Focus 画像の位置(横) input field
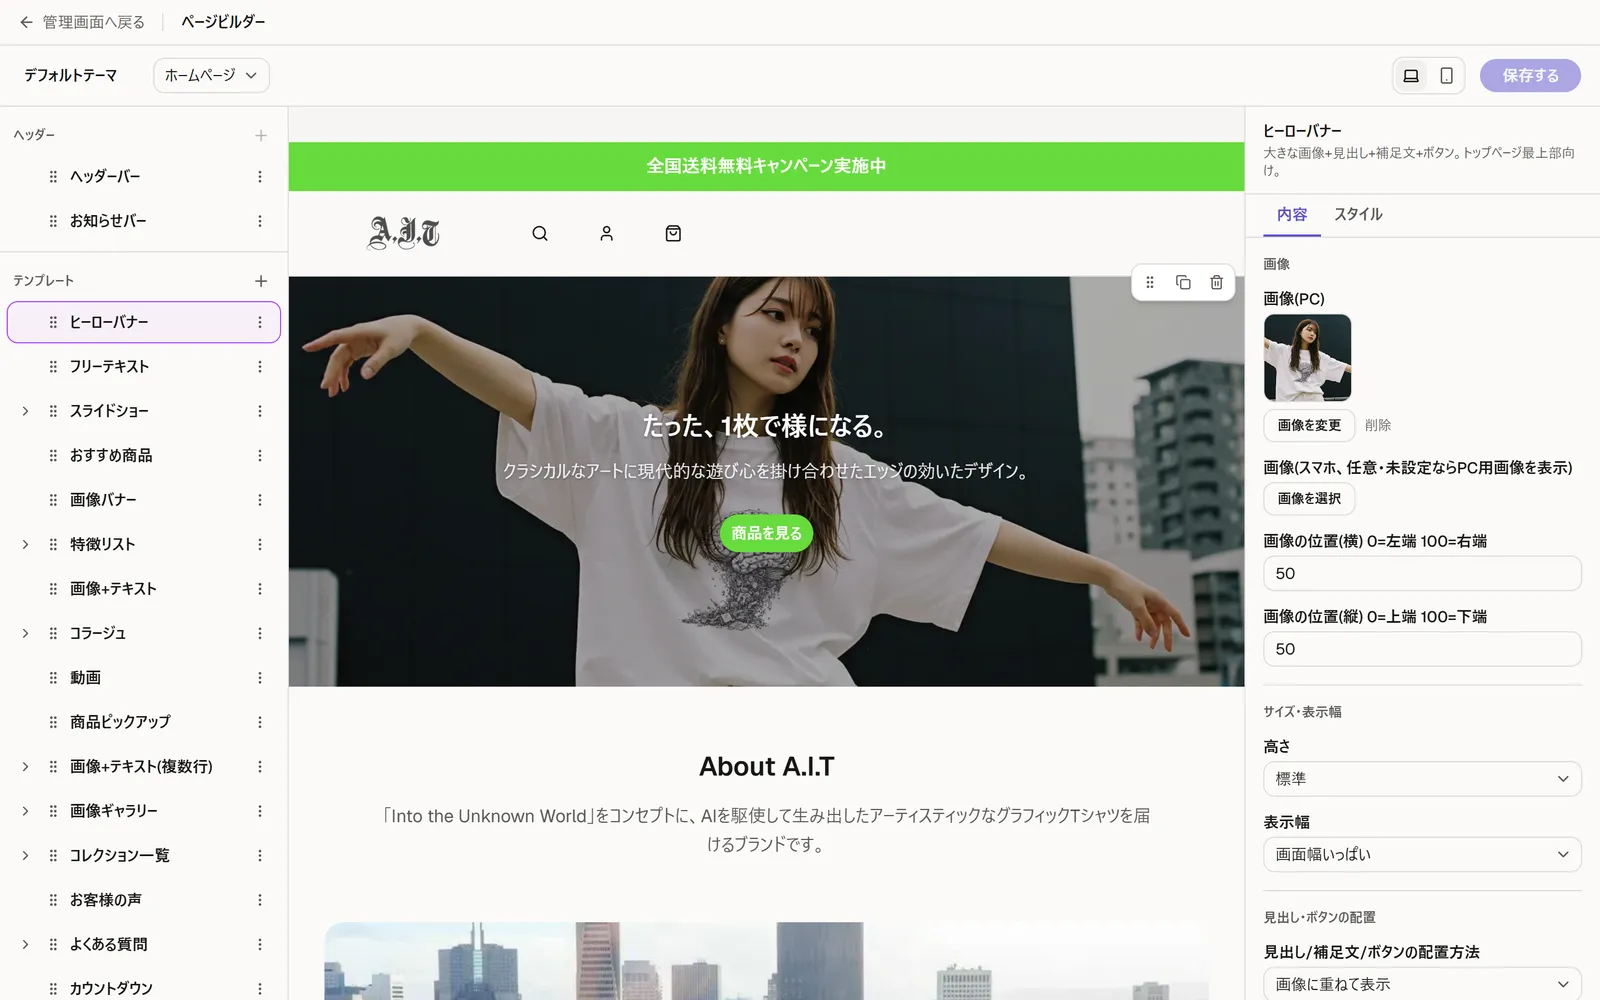The image size is (1600, 1000). pos(1422,574)
